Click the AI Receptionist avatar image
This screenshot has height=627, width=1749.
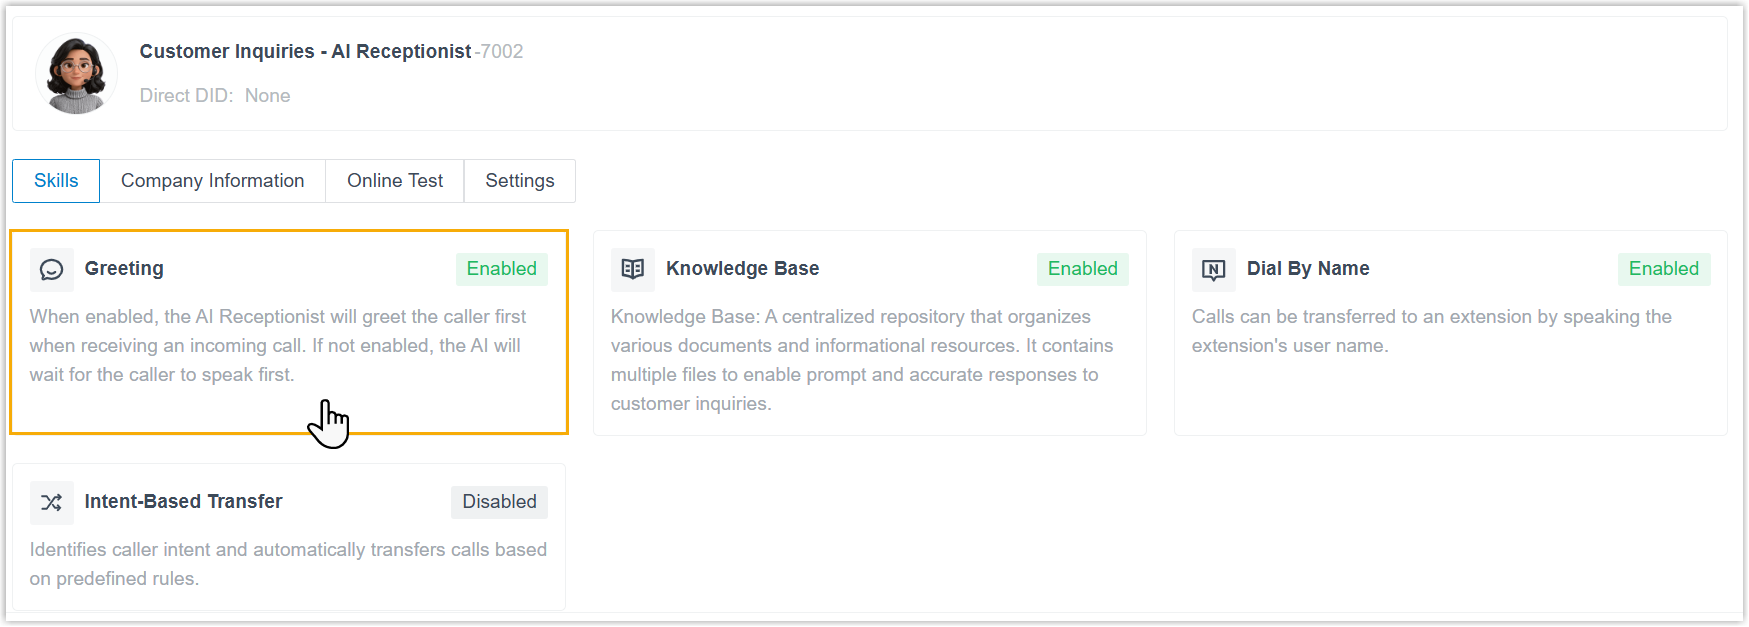(x=76, y=74)
